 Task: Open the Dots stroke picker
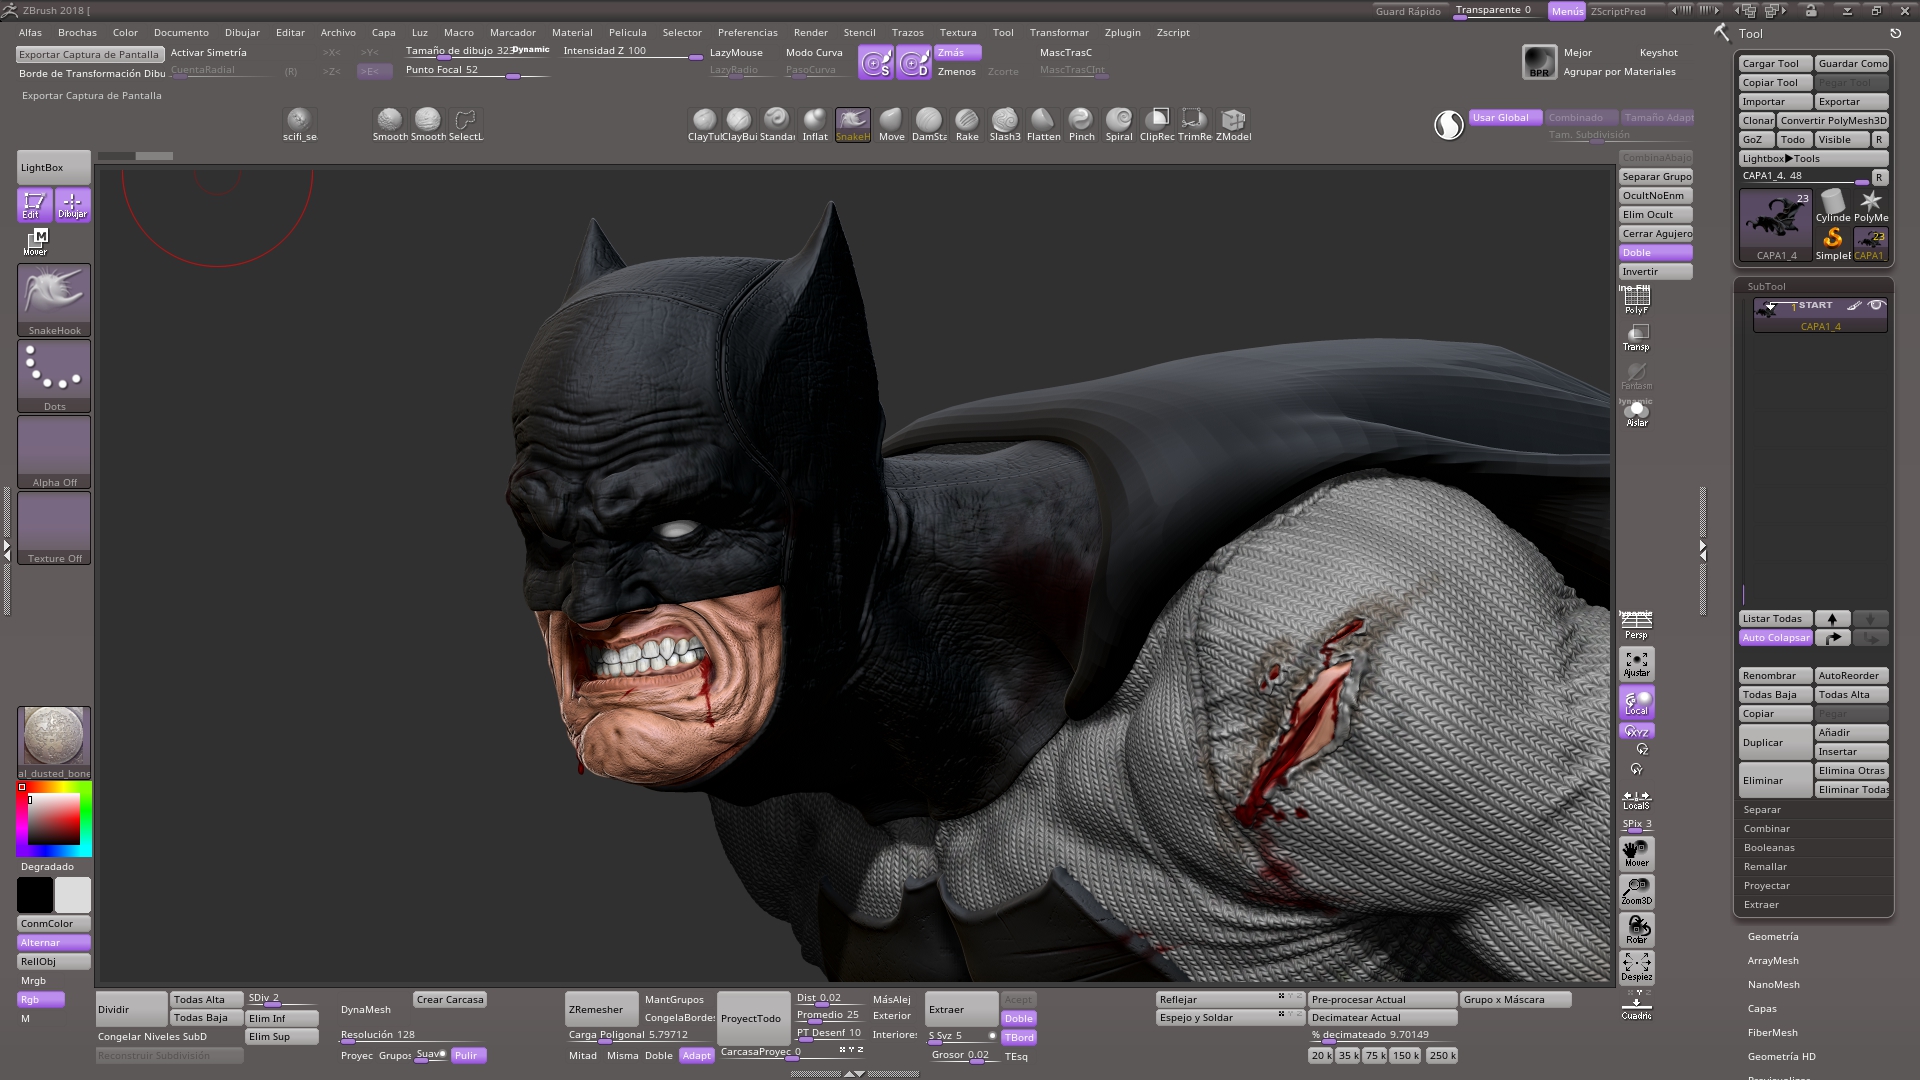tap(54, 376)
